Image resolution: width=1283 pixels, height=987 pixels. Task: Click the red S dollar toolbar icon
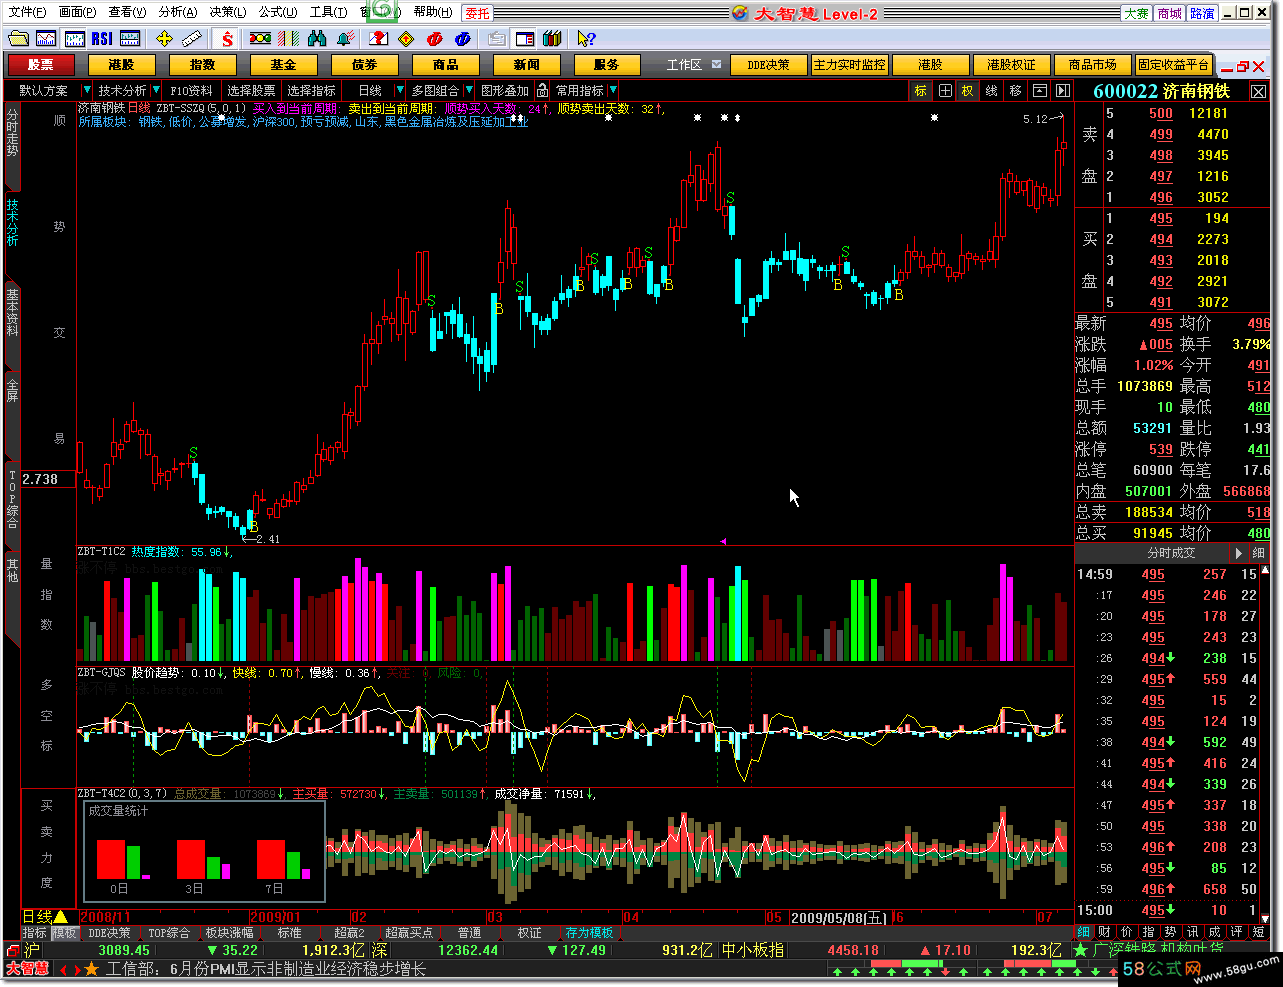point(228,38)
